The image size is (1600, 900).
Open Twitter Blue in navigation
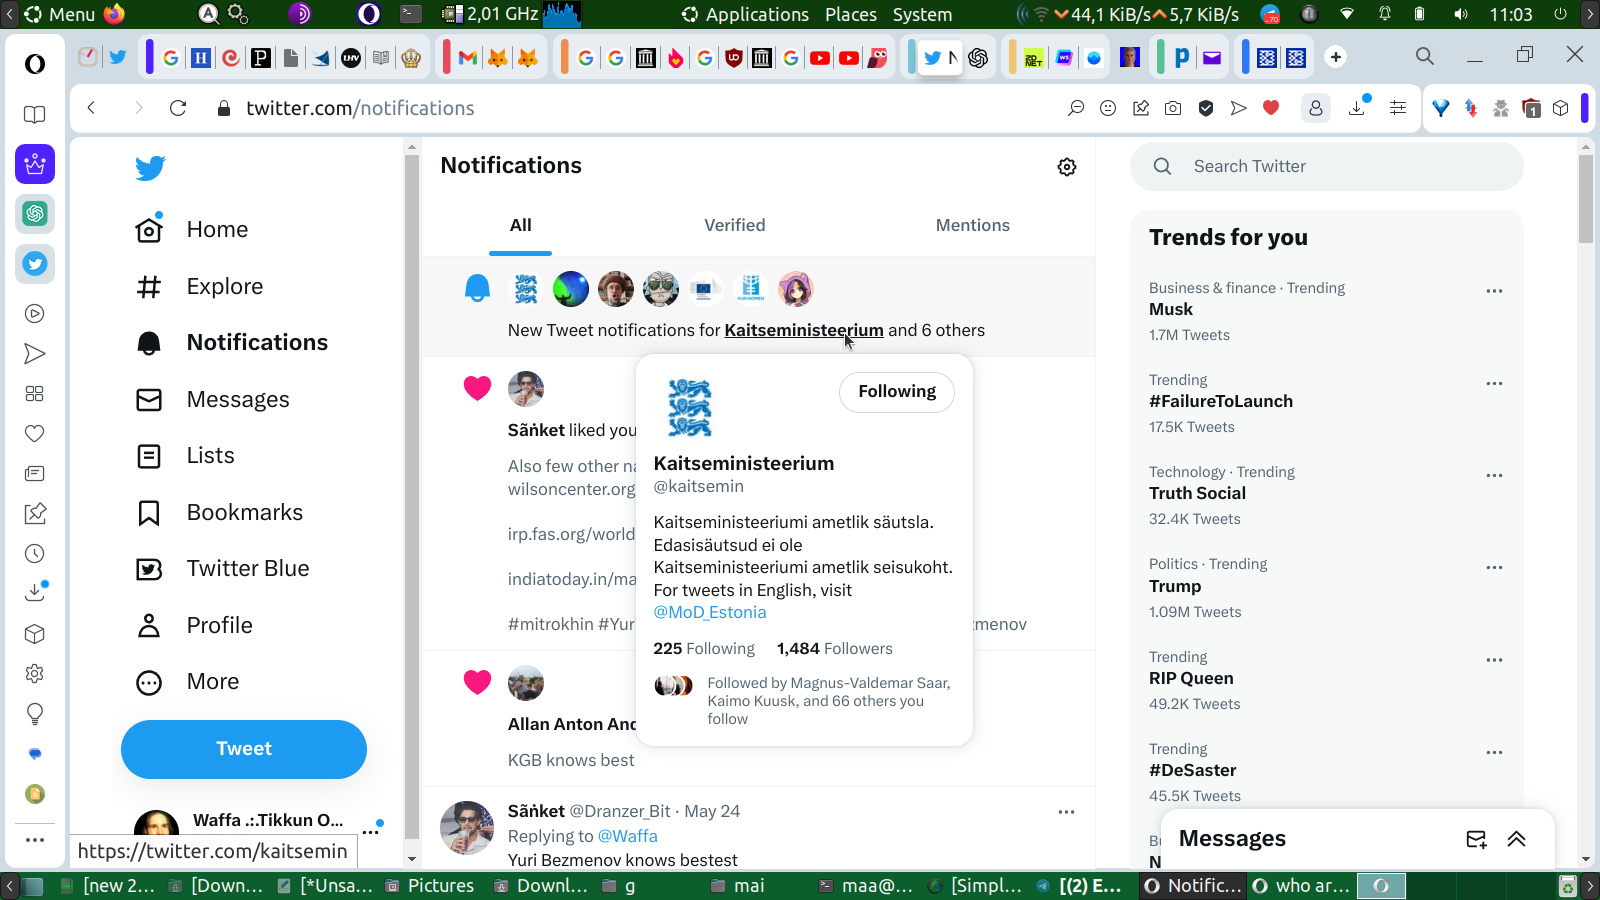[x=223, y=569]
